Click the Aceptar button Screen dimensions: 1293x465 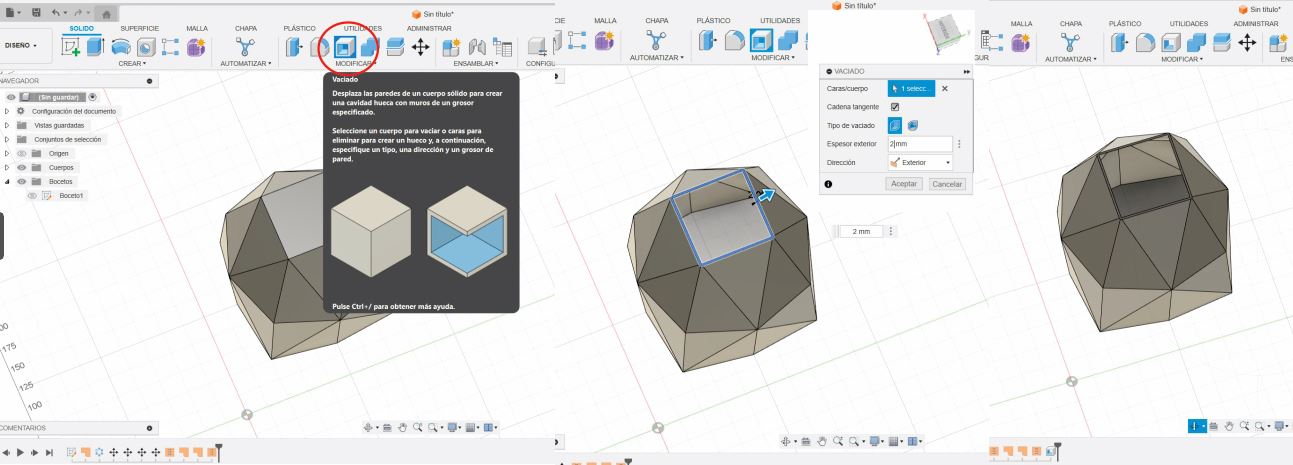[904, 184]
